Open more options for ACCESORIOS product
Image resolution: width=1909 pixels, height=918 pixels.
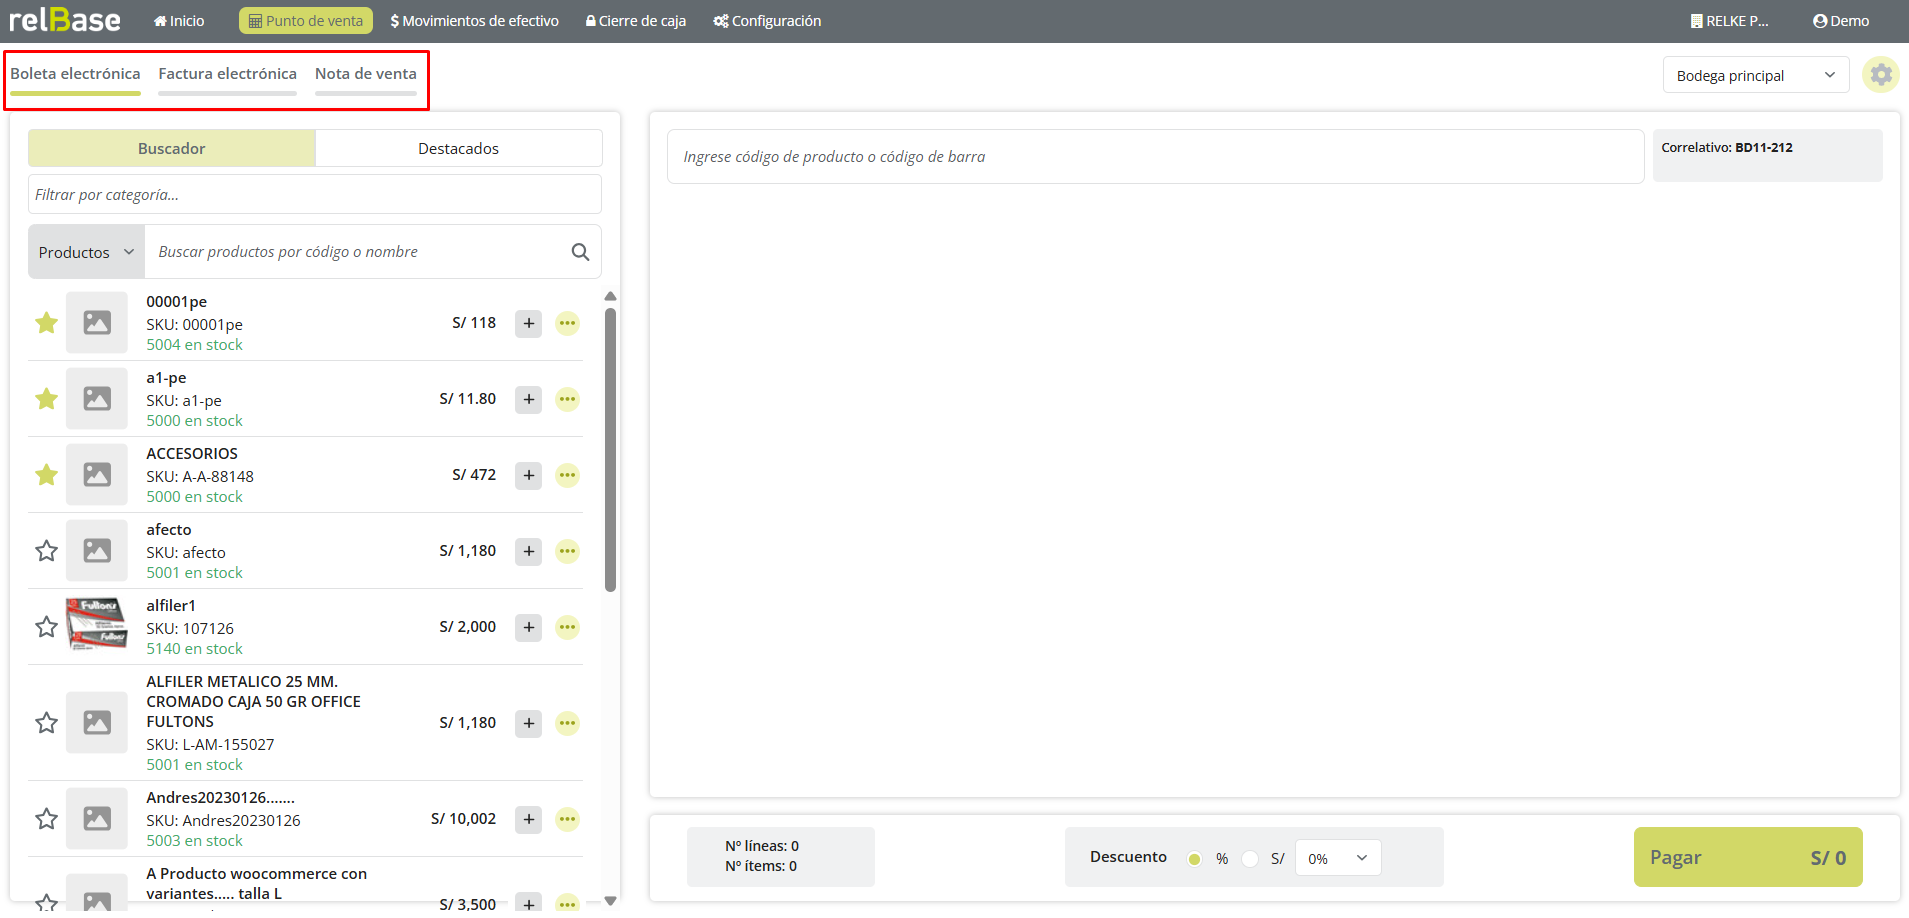point(567,475)
